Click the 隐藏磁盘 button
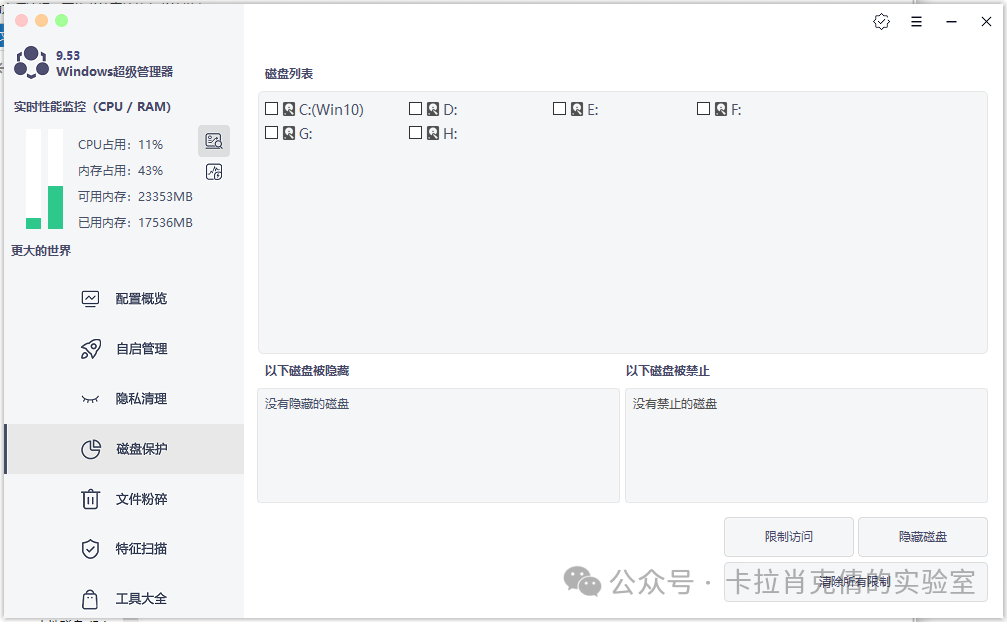Viewport: 1007px width, 622px height. click(922, 537)
